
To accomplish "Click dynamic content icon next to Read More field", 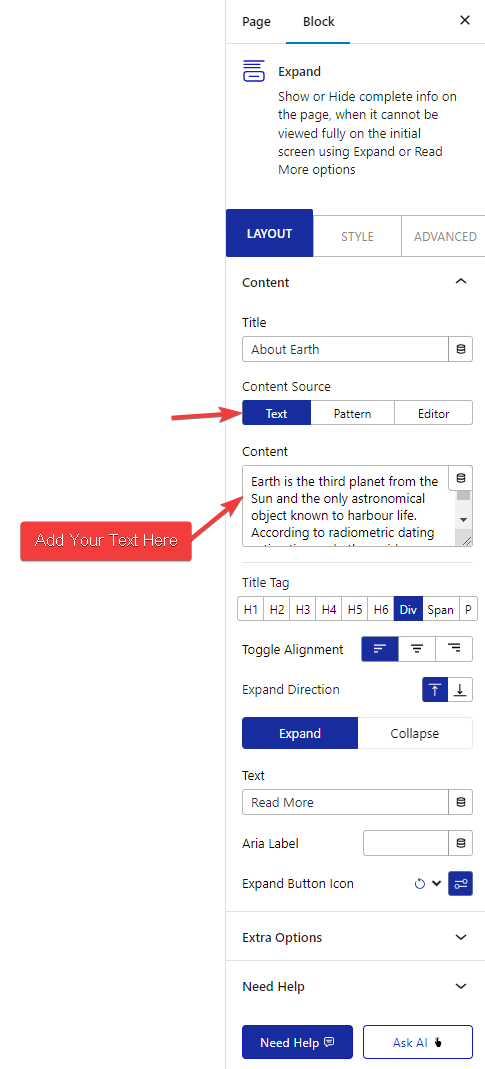I will coord(460,802).
